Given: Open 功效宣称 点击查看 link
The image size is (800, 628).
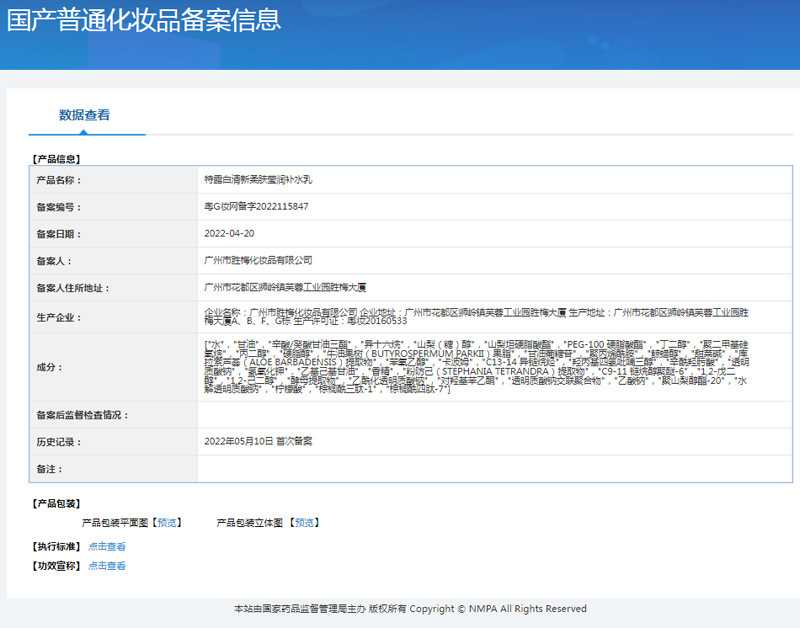Looking at the screenshot, I should click(x=107, y=566).
